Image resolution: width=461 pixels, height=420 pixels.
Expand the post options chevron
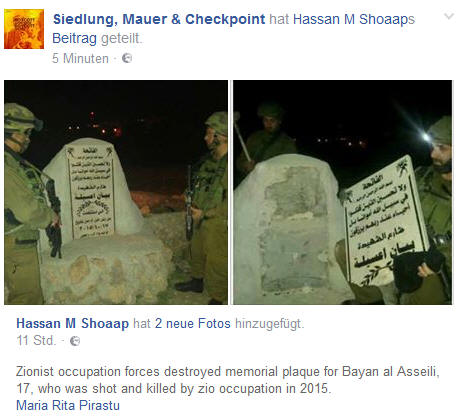[449, 16]
